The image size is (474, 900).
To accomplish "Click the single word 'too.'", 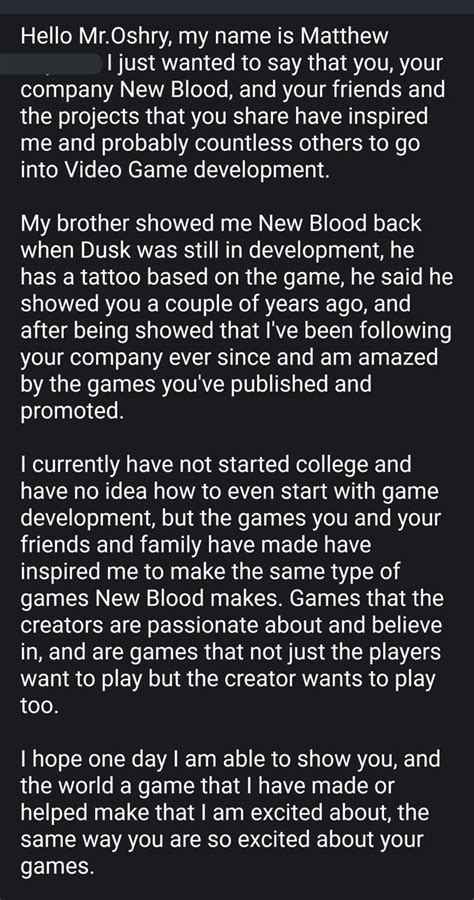I will [x=40, y=705].
